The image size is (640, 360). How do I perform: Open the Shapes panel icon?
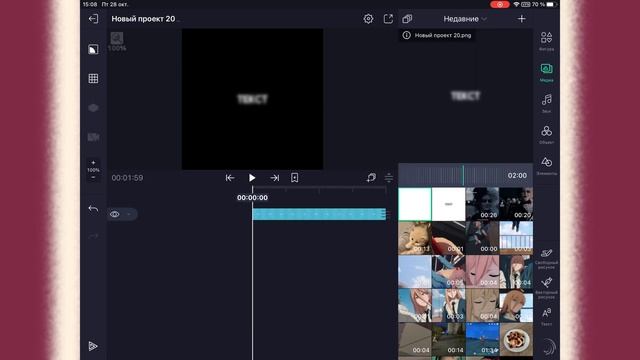pyautogui.click(x=547, y=40)
